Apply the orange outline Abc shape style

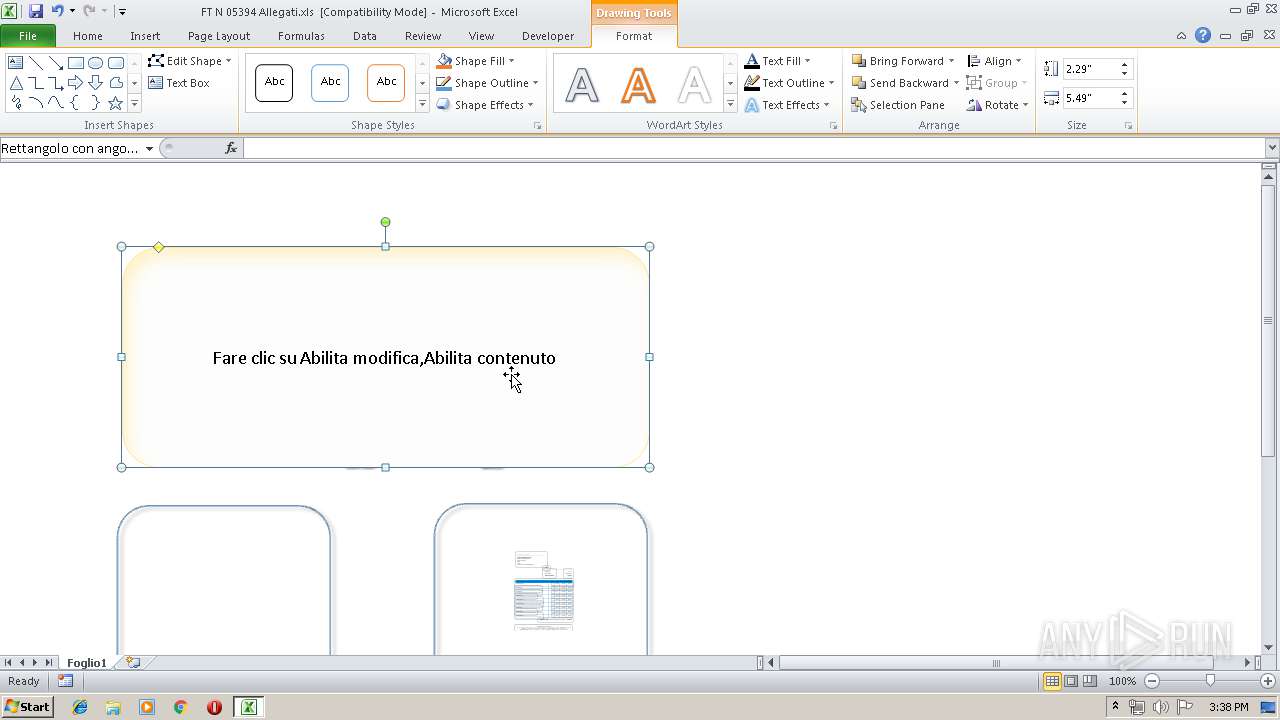pyautogui.click(x=386, y=83)
